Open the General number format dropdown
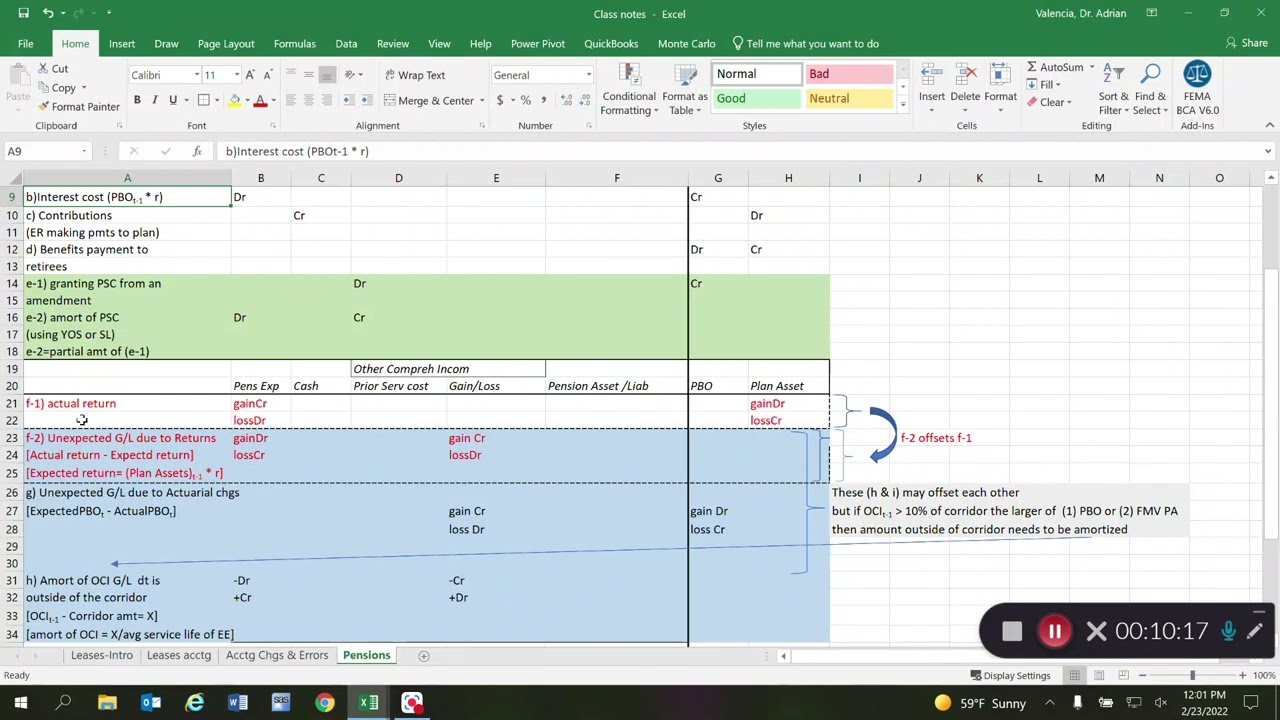The height and width of the screenshot is (720, 1280). tap(588, 75)
